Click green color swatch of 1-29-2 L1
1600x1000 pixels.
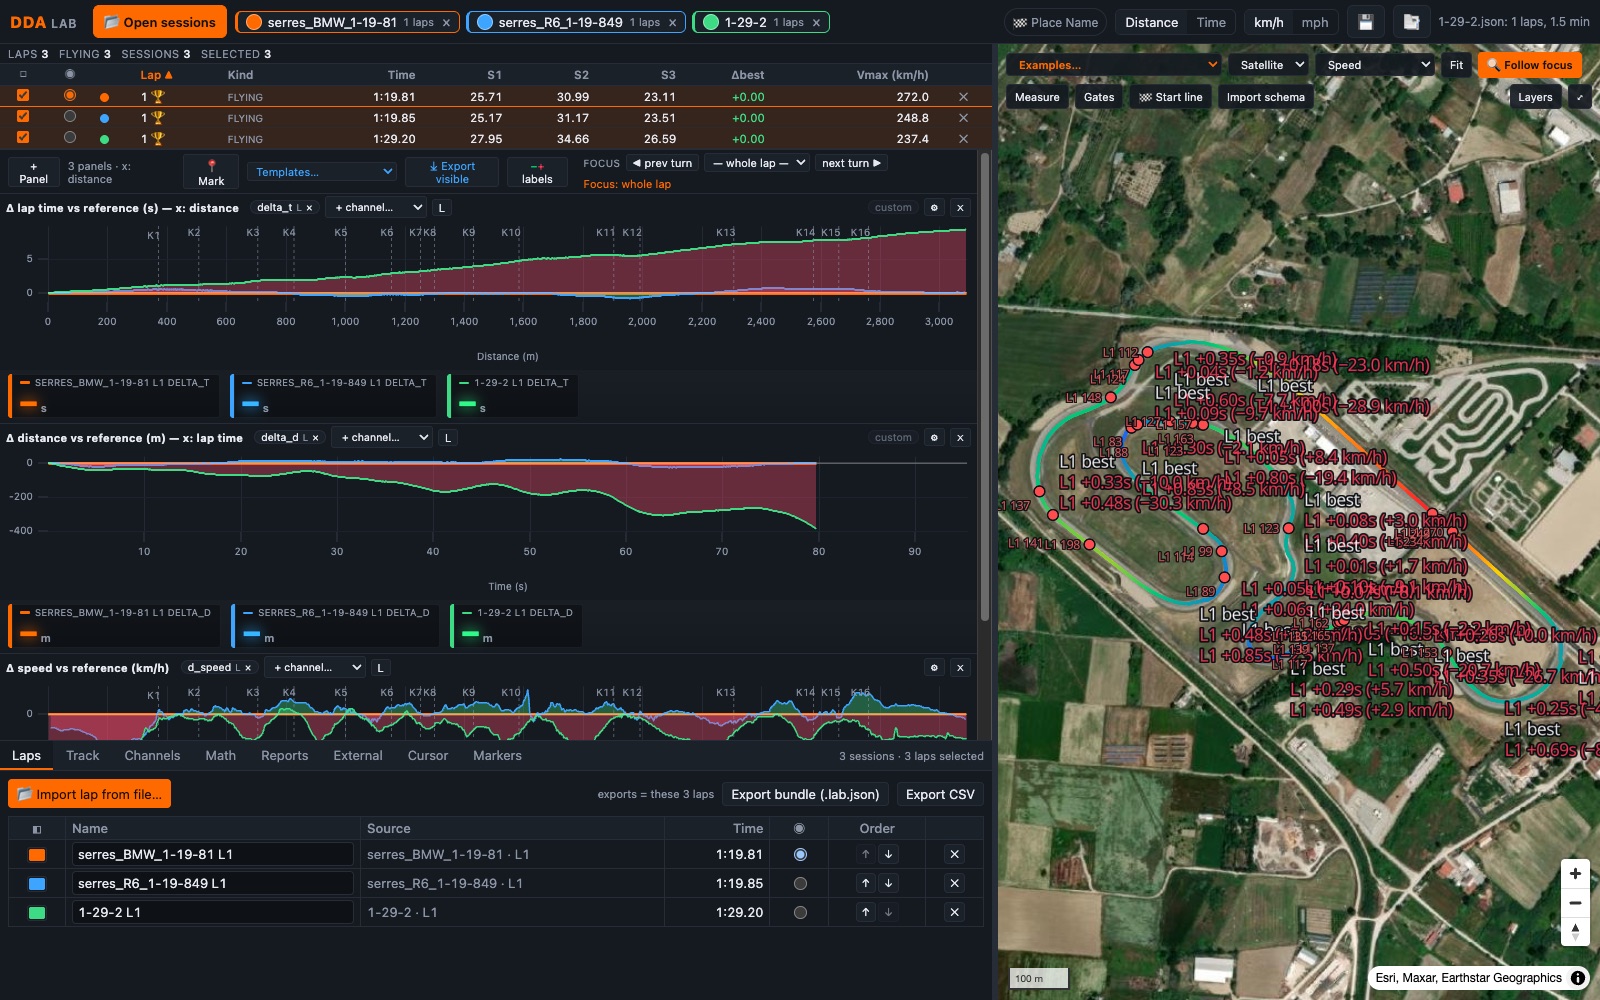[37, 912]
